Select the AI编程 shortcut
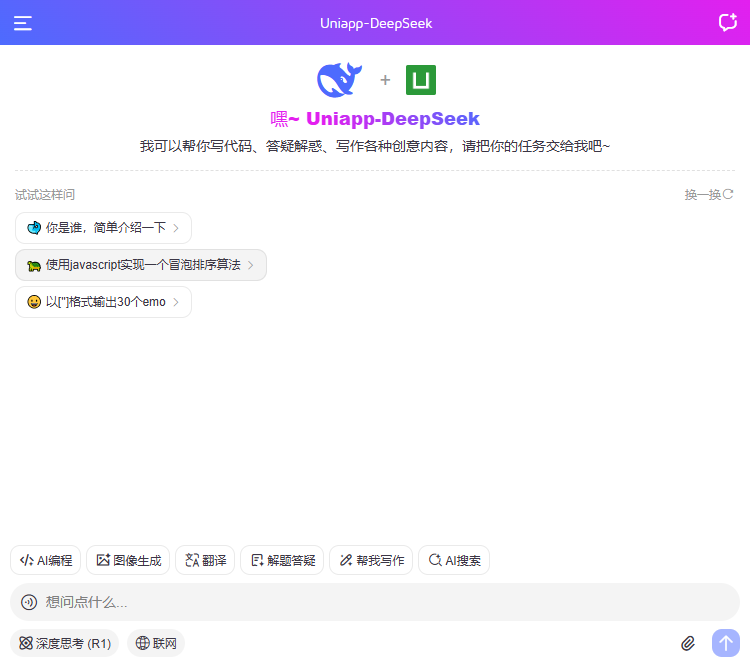This screenshot has width=750, height=667. tap(46, 560)
